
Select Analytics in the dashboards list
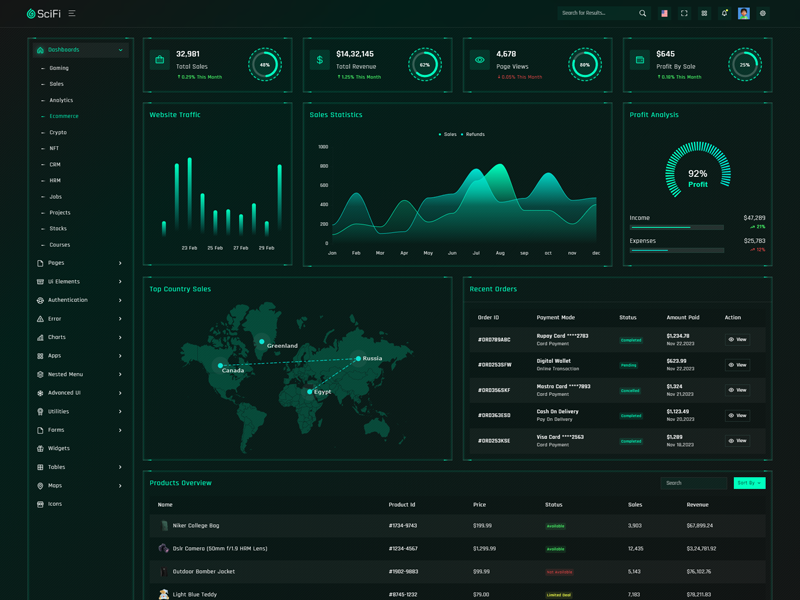pyautogui.click(x=61, y=100)
